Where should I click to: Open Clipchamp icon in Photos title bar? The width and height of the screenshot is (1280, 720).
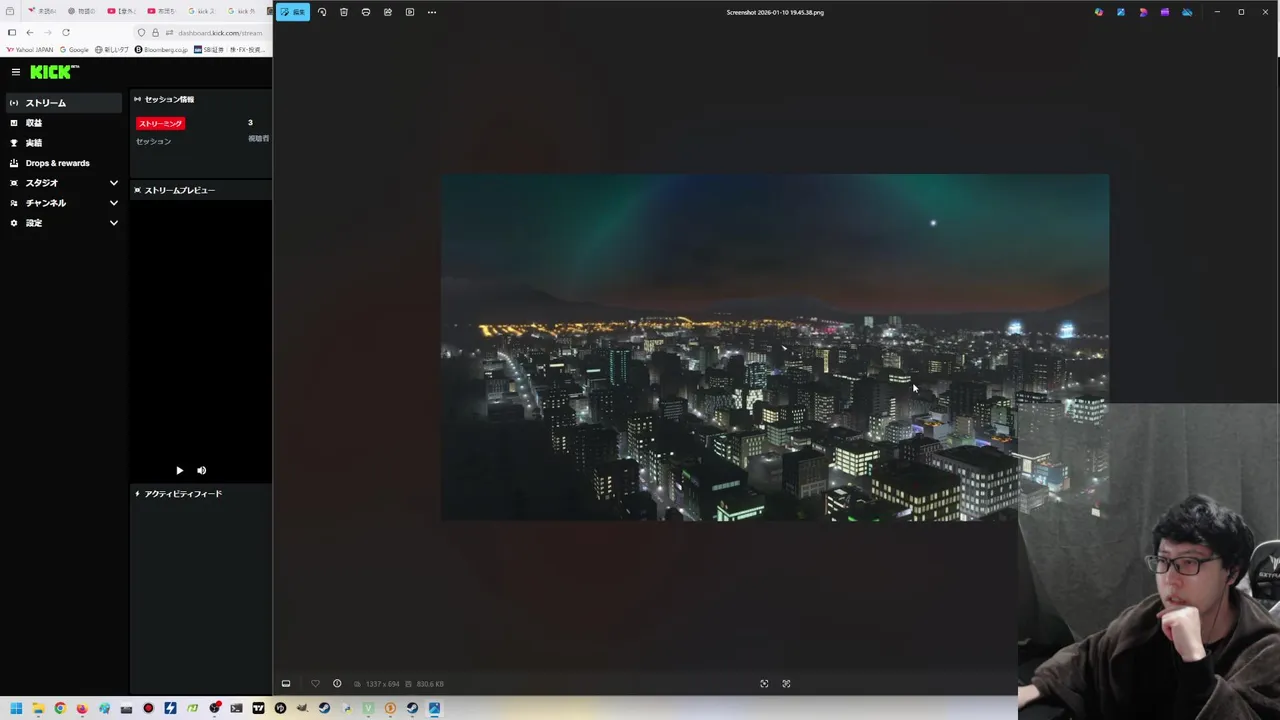coord(1165,12)
